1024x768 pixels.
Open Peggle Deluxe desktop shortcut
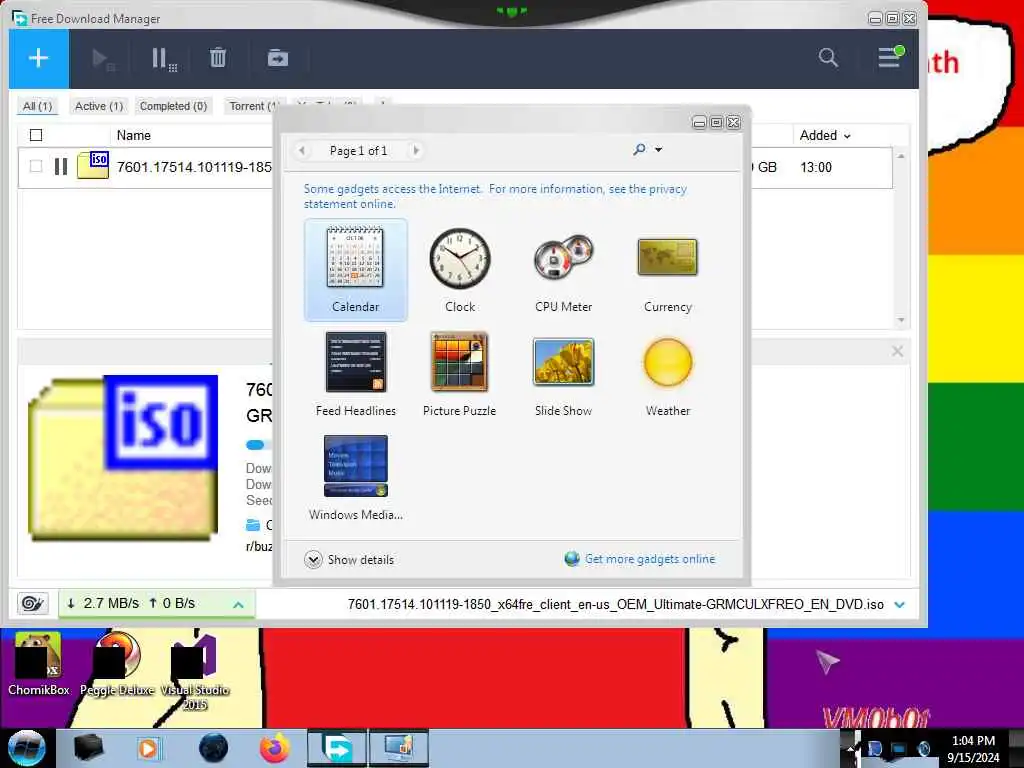pos(118,664)
